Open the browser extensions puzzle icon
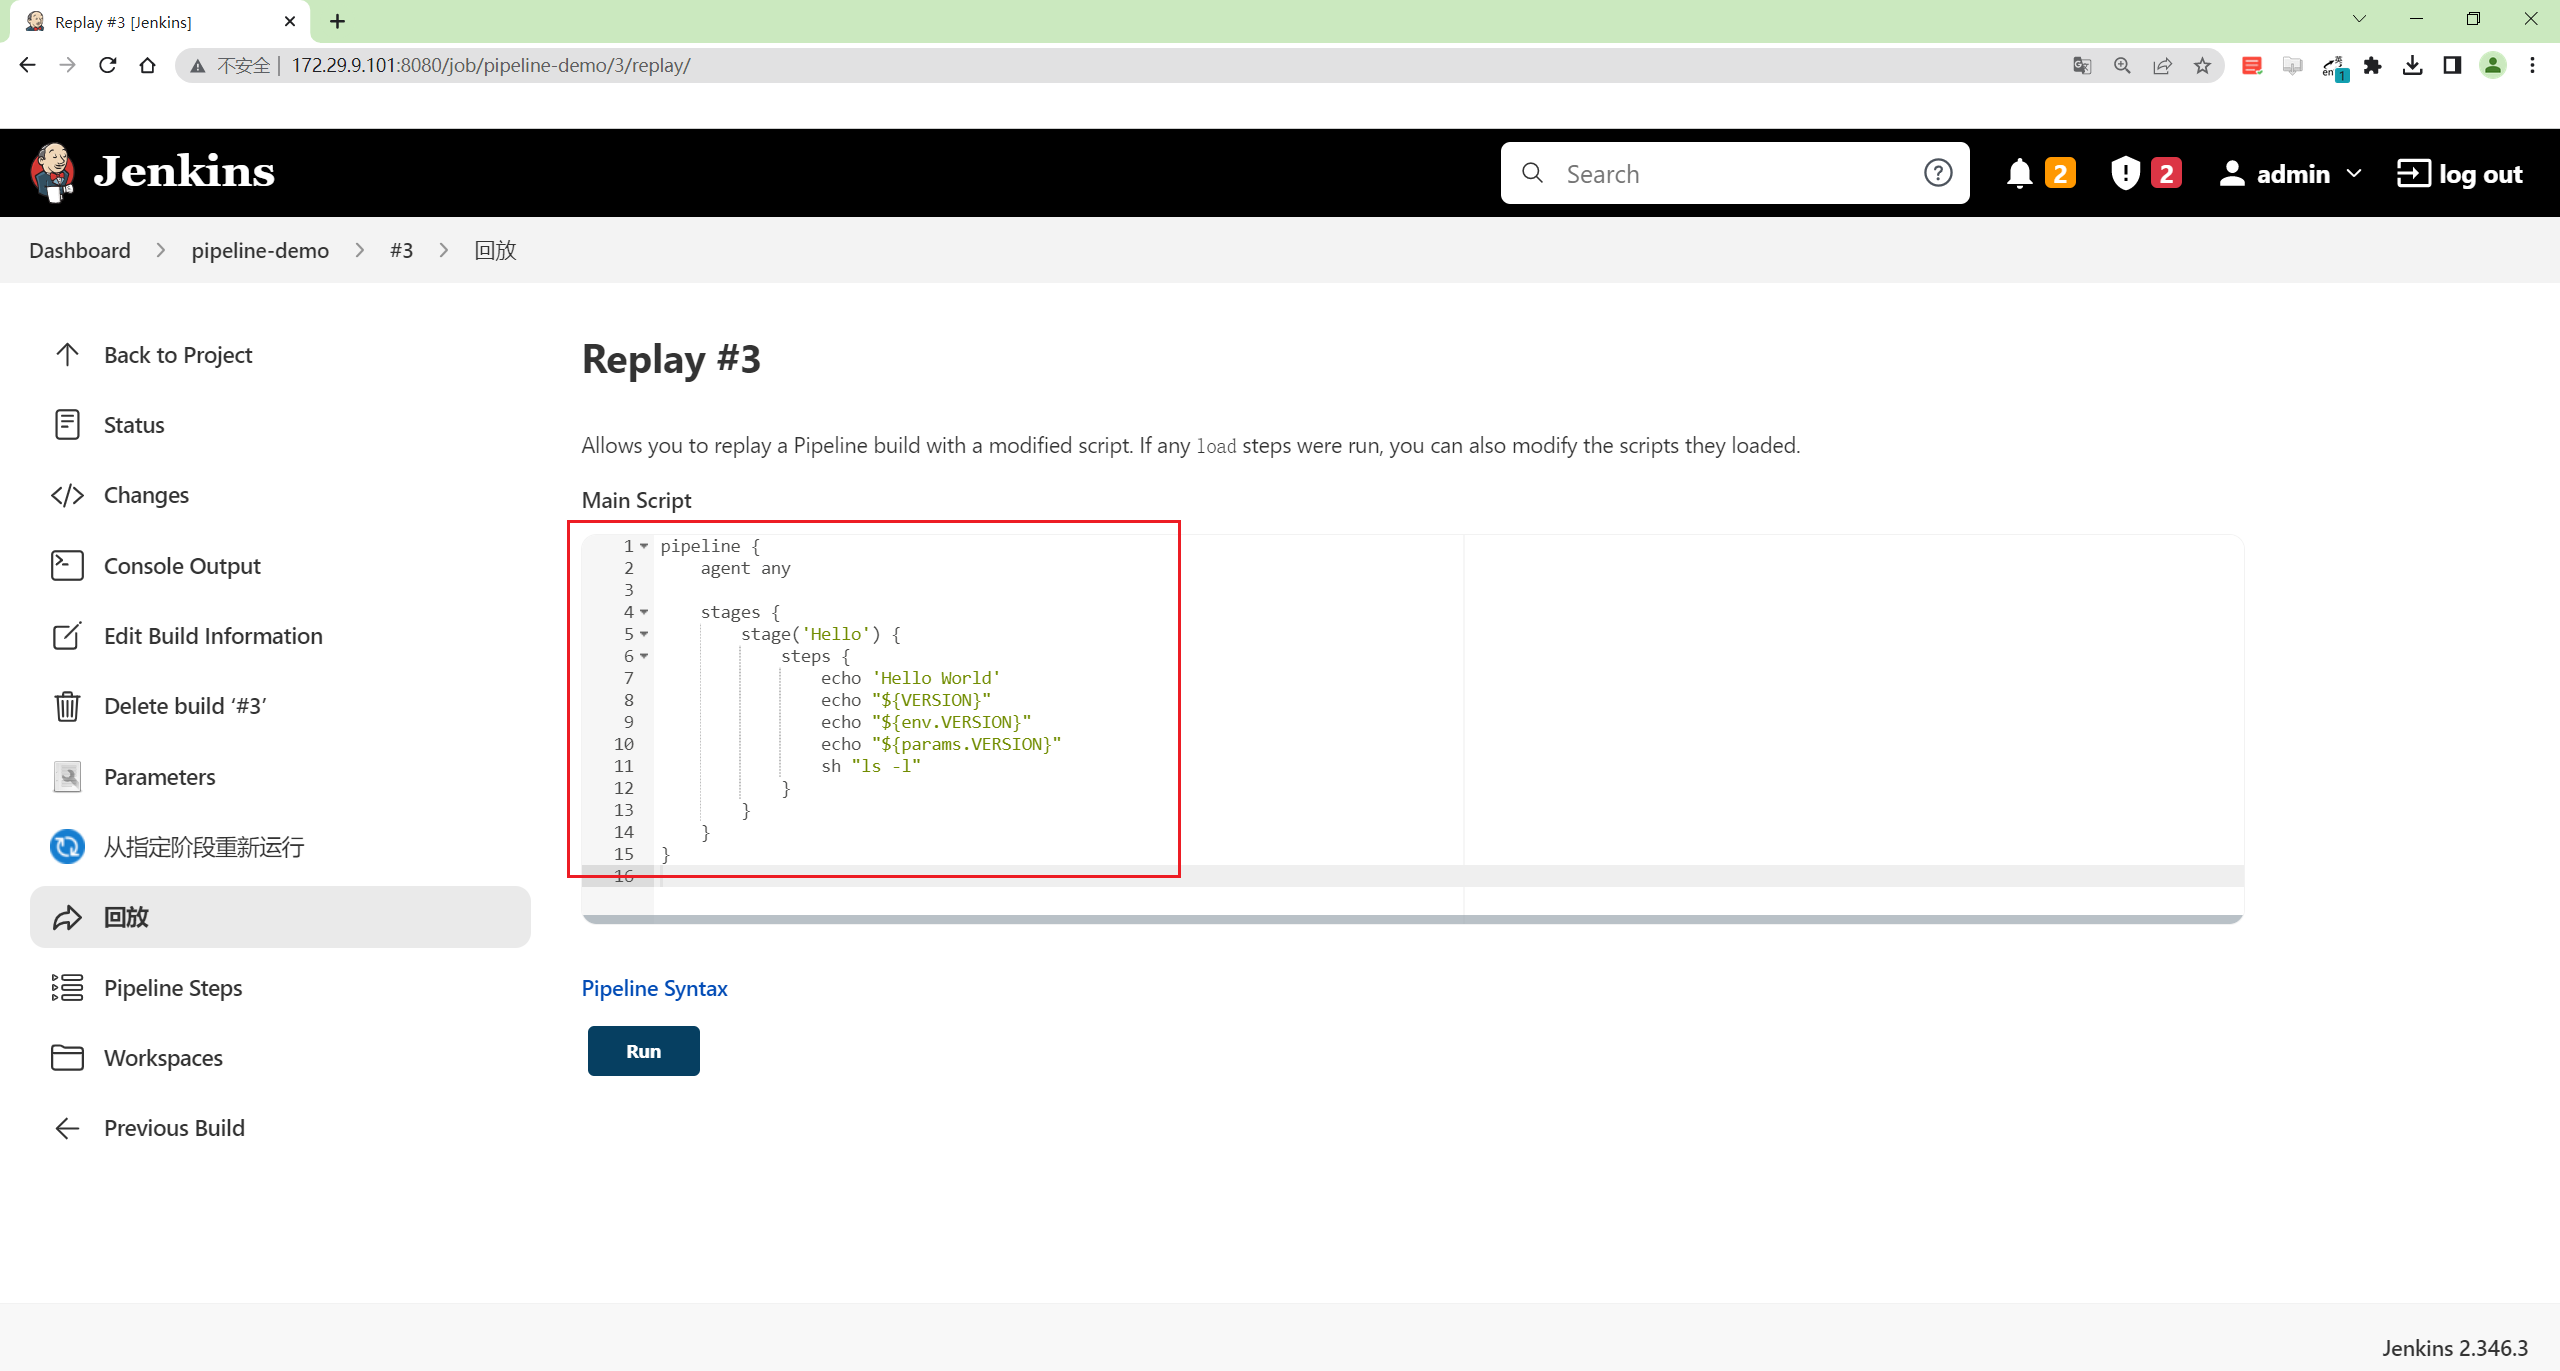2560x1371 pixels. pos(2372,65)
